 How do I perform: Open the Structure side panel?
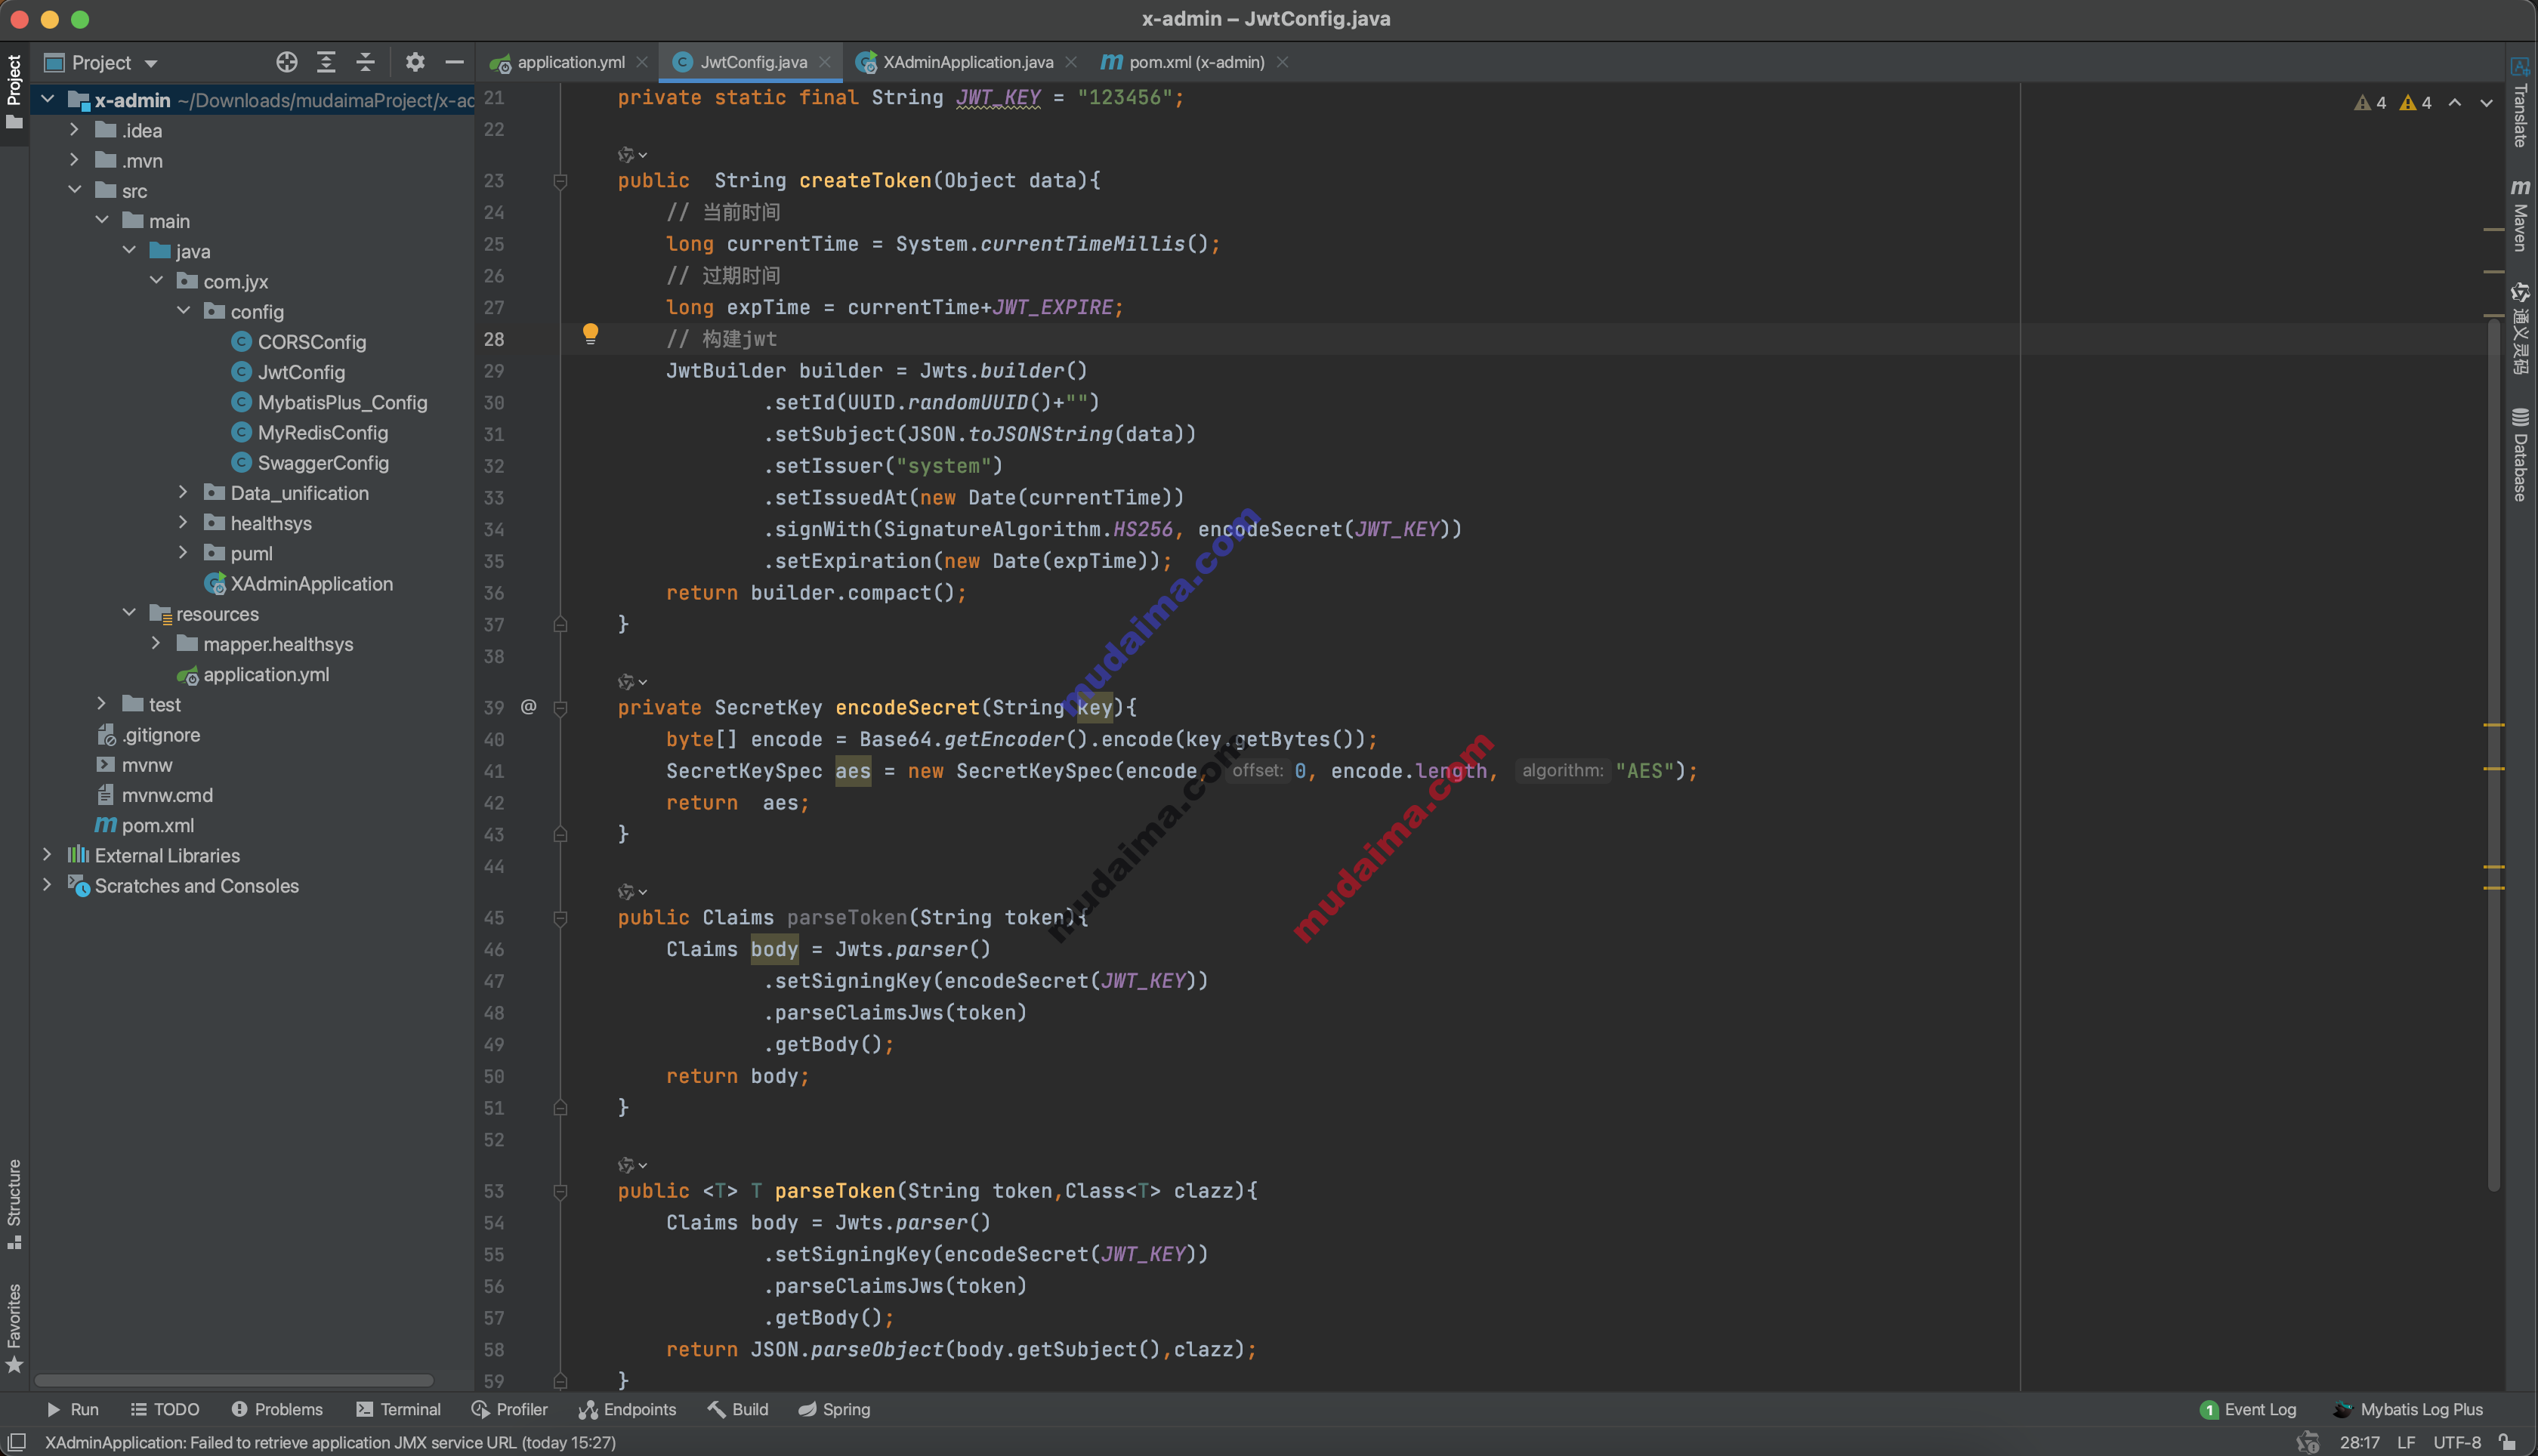(14, 1203)
